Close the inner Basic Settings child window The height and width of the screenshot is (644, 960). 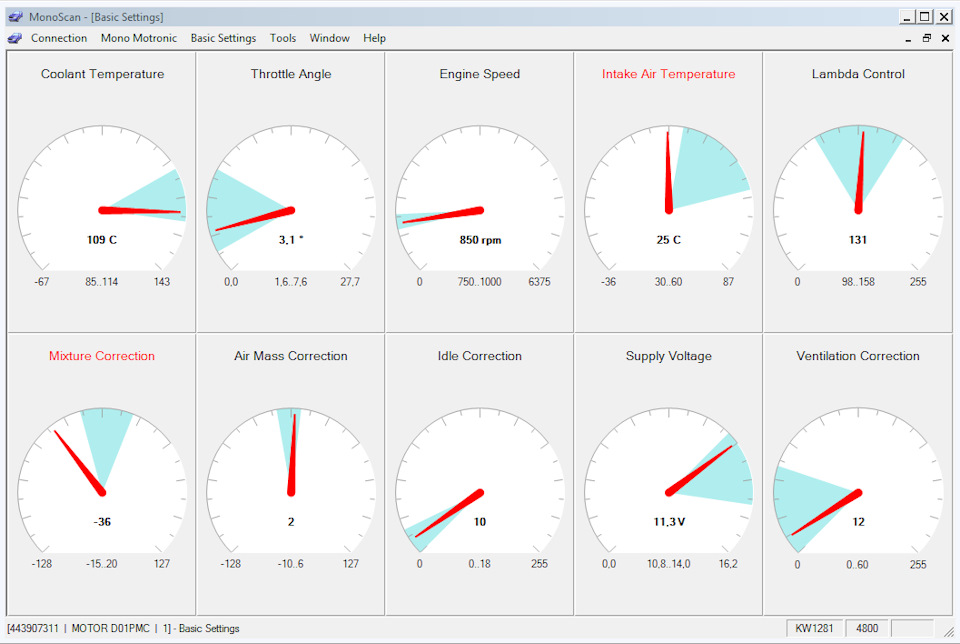tap(945, 38)
